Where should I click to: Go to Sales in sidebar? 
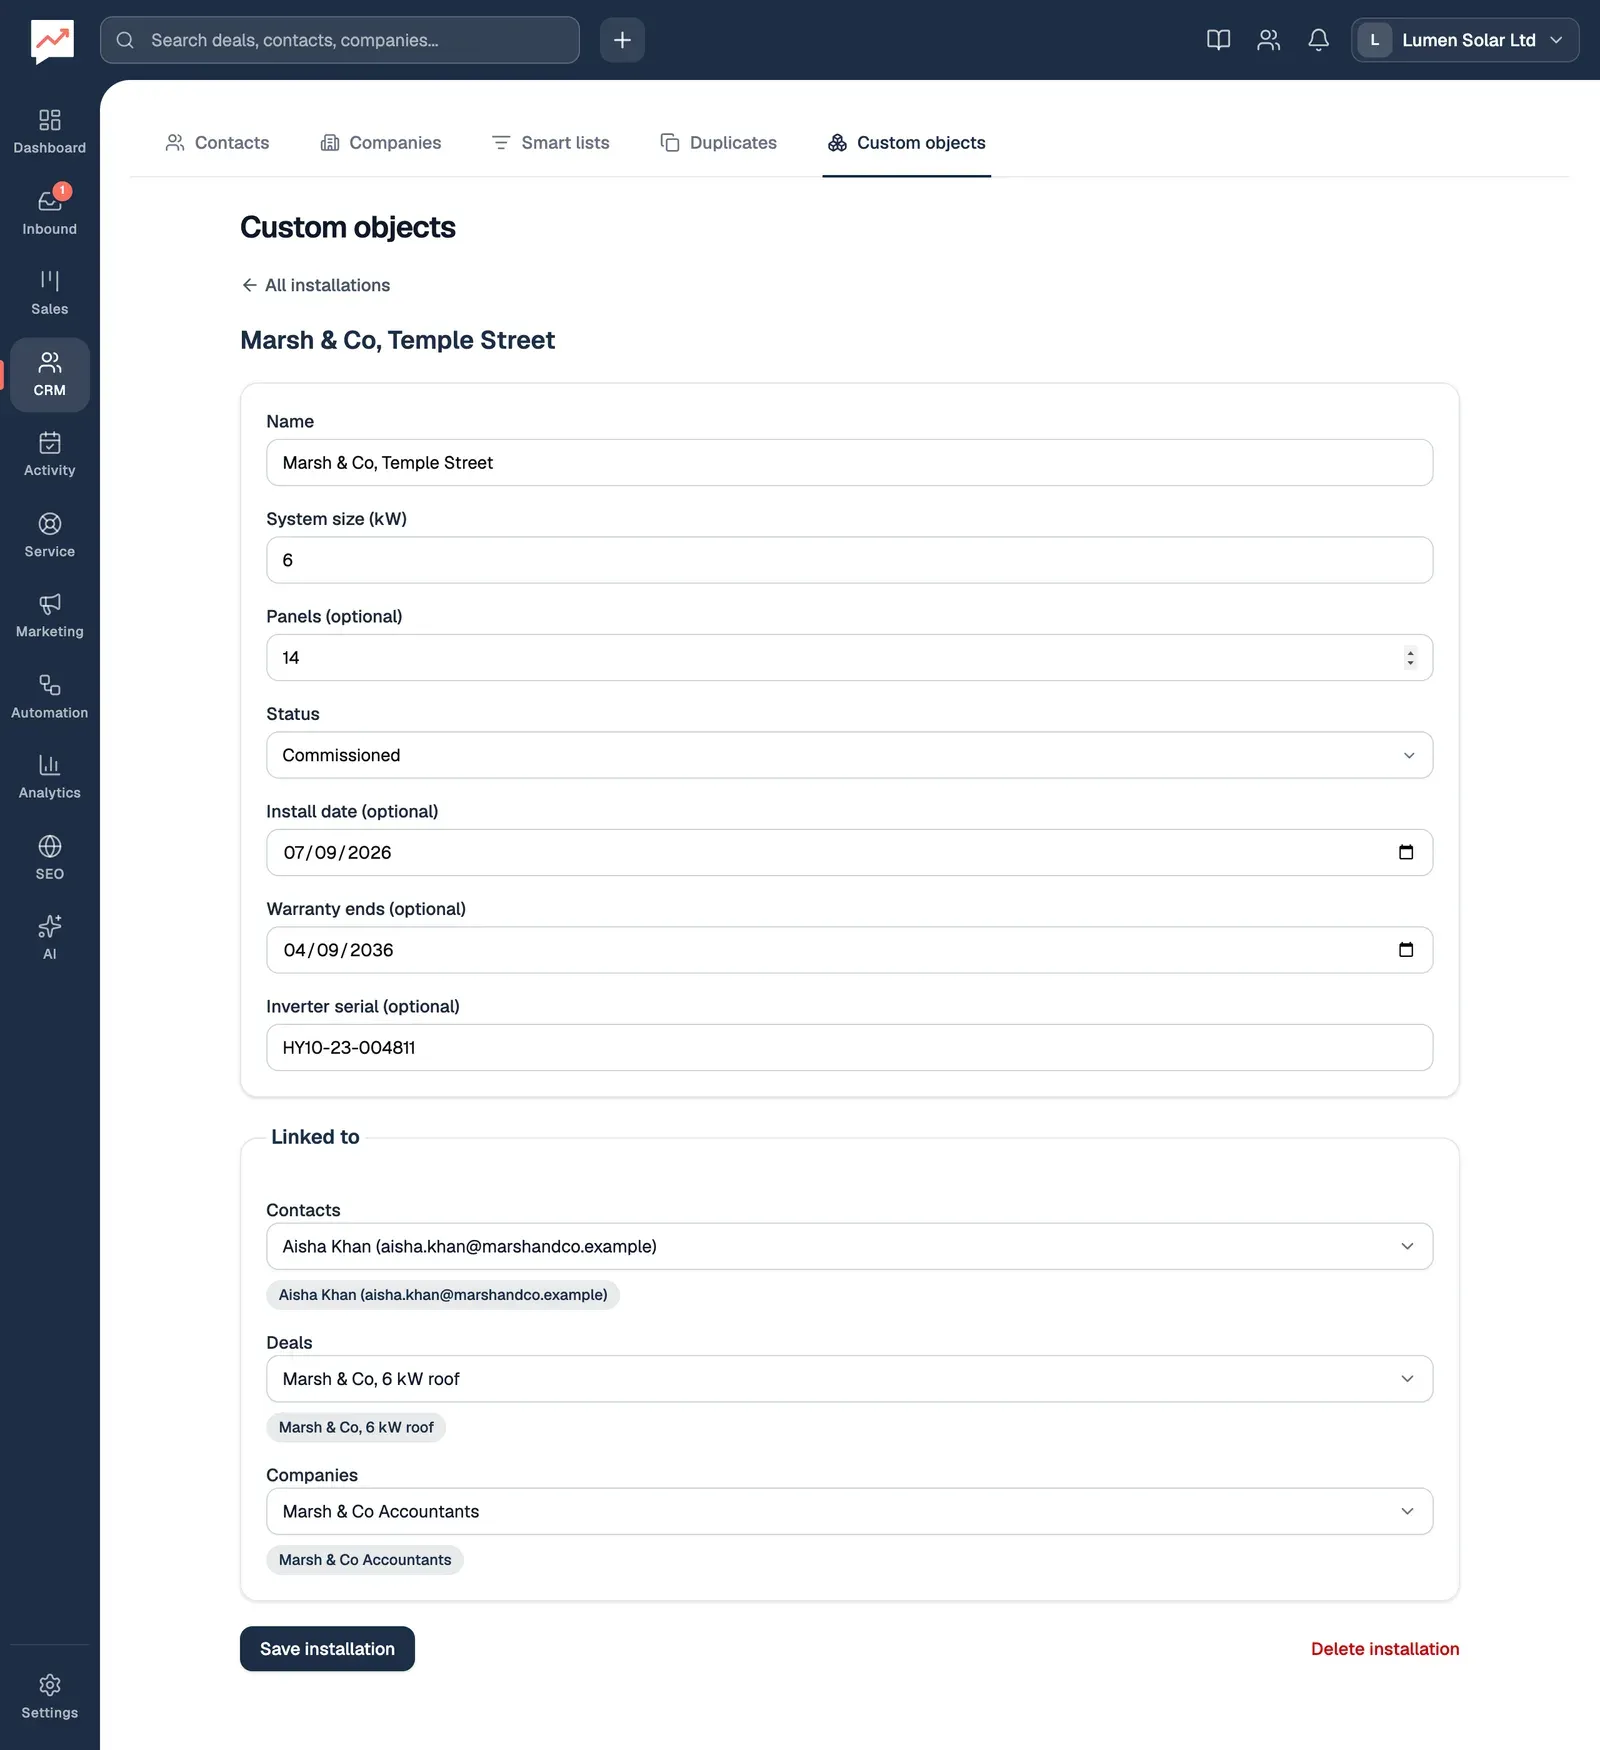coord(49,293)
